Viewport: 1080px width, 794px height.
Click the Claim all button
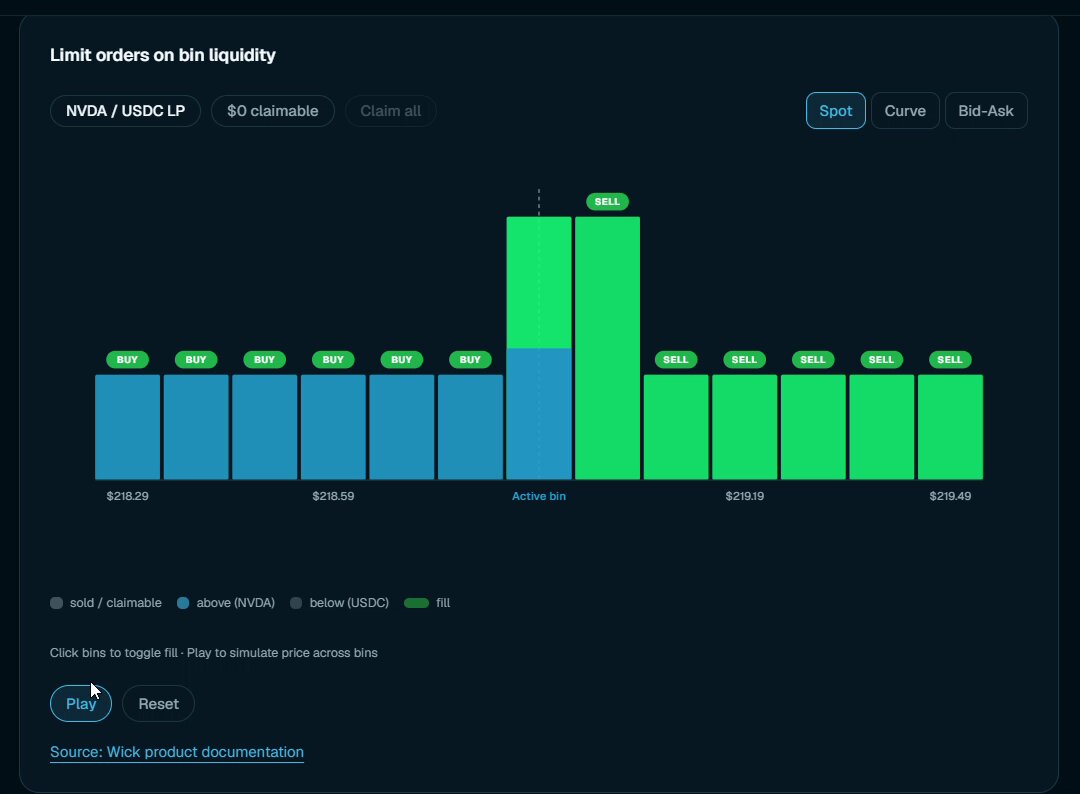tap(391, 111)
